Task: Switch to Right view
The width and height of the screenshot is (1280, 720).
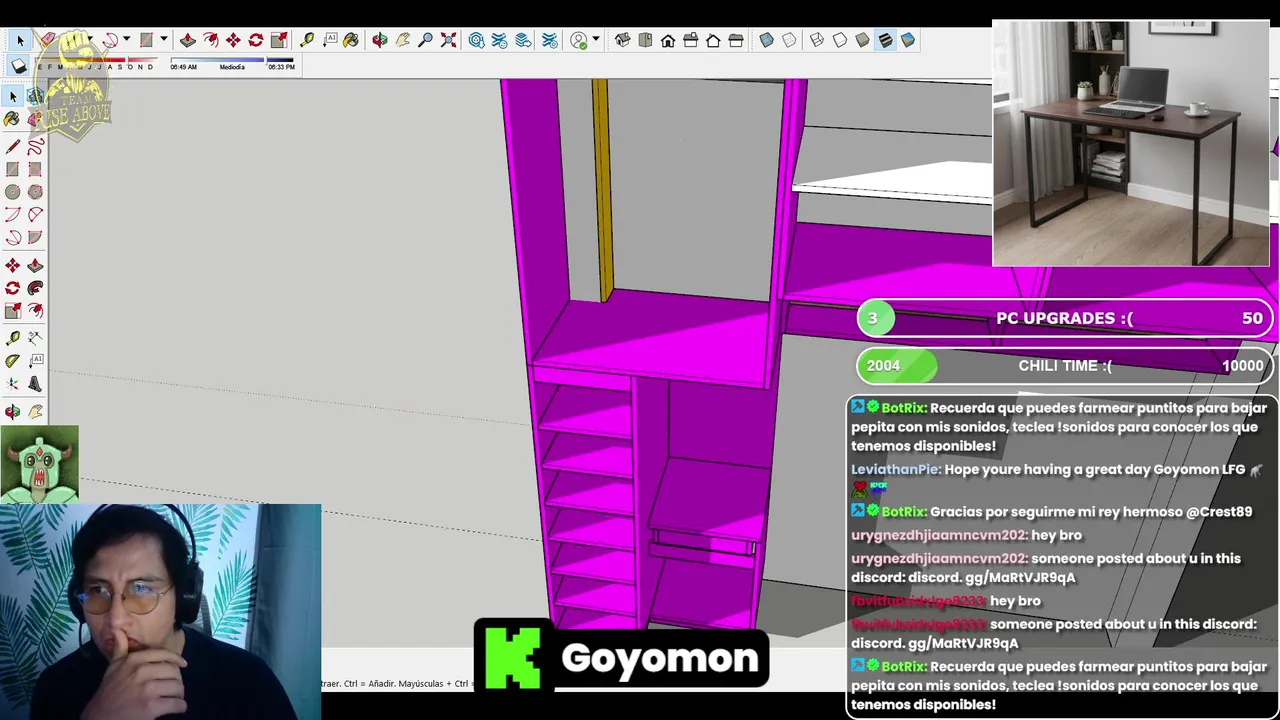Action: point(691,40)
